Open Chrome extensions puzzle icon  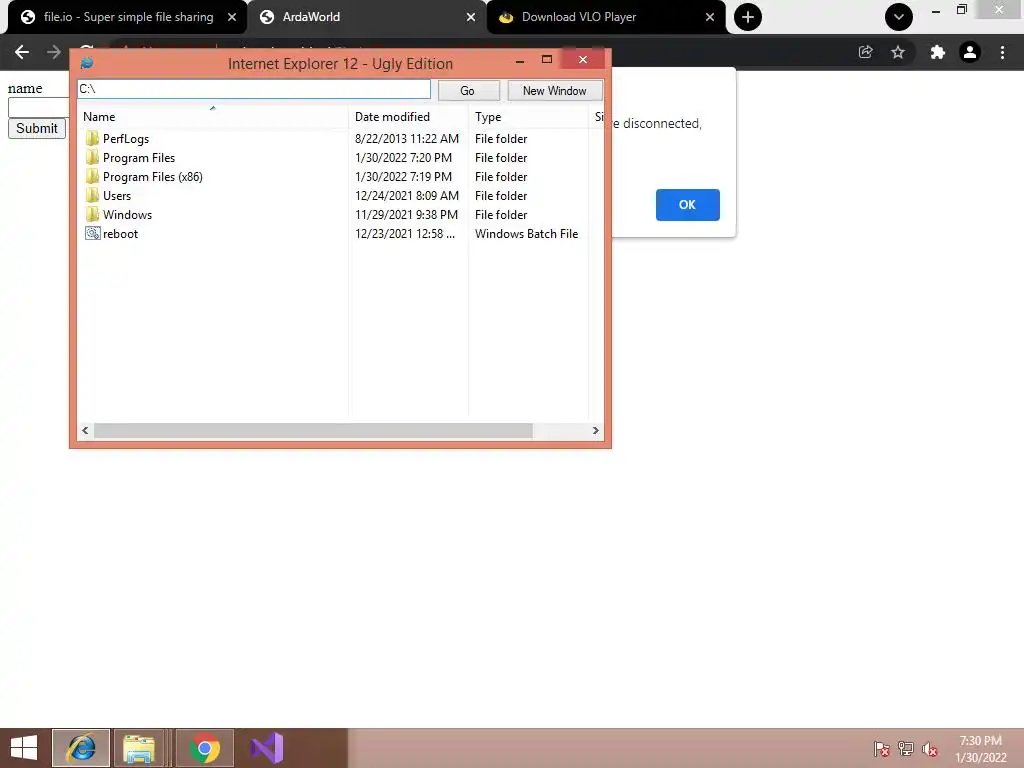(x=937, y=52)
